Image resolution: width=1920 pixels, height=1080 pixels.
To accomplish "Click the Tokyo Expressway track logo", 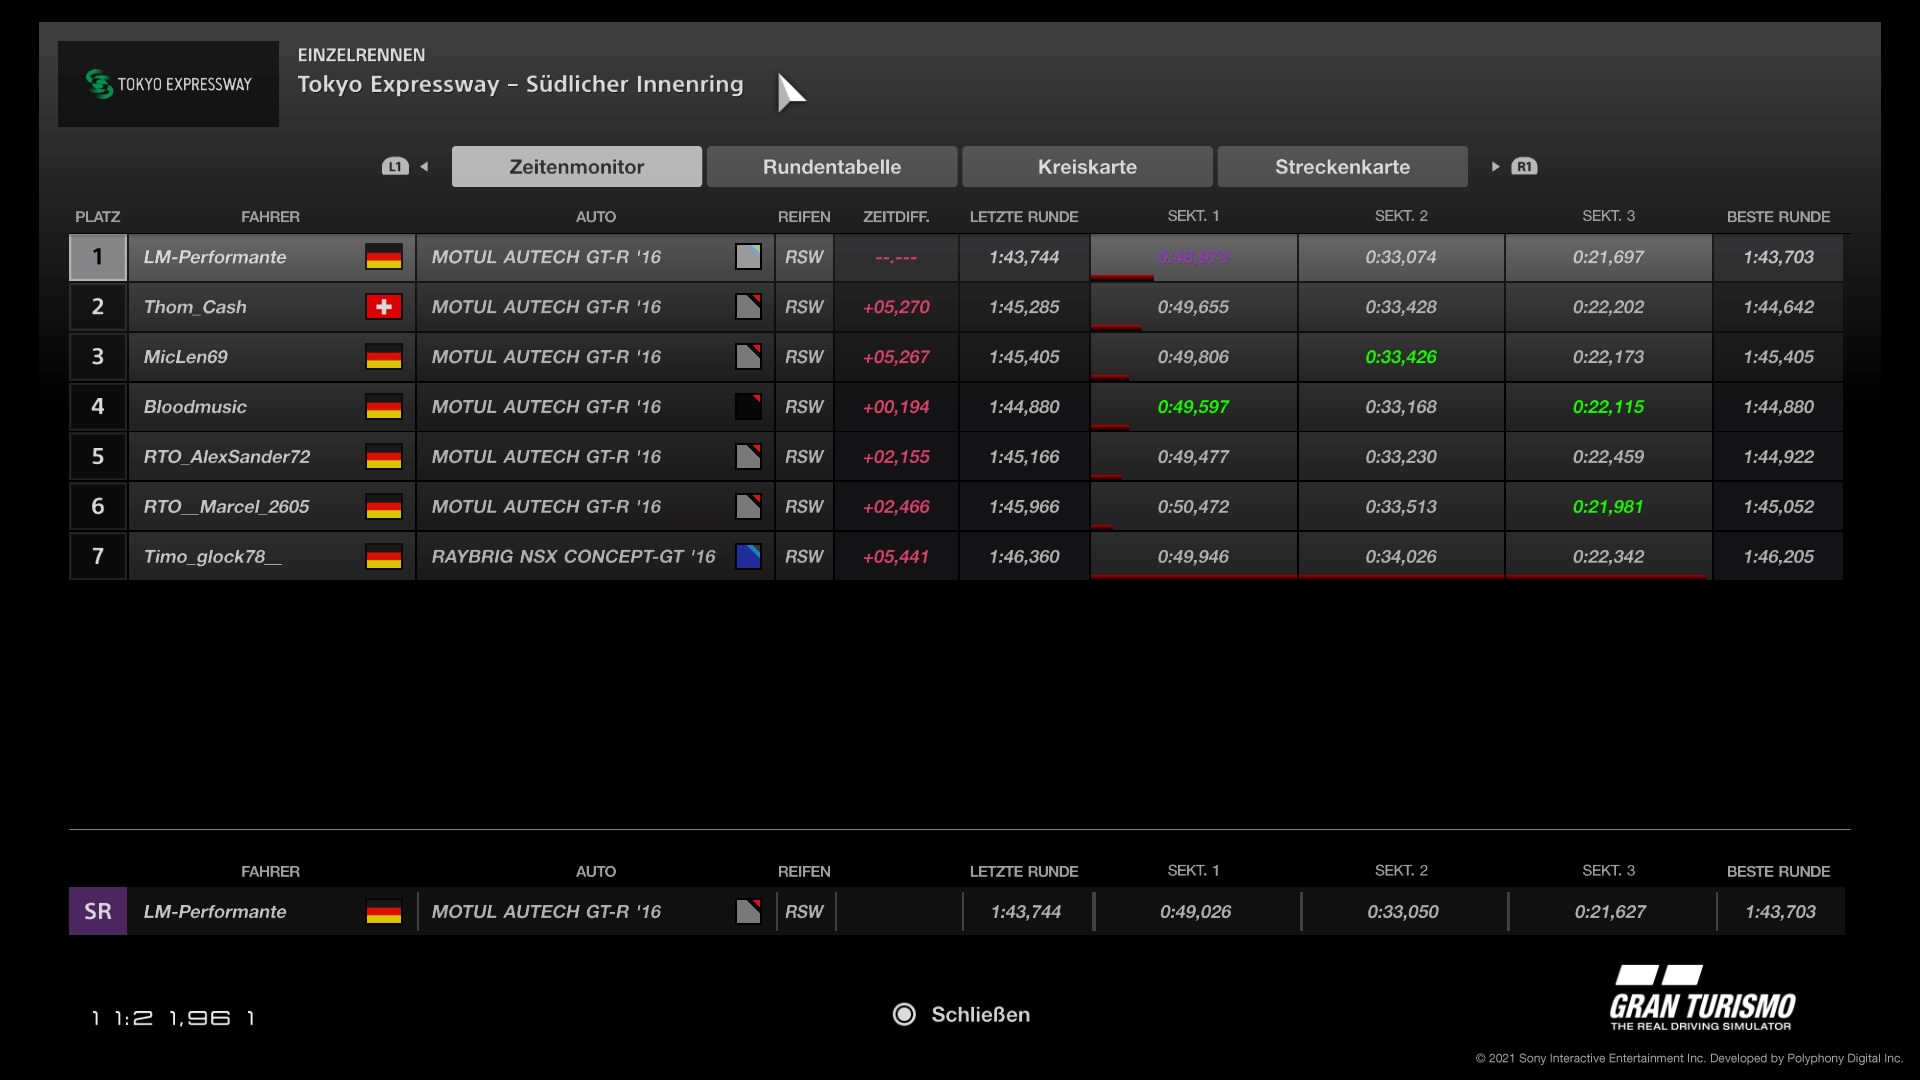I will 168,84.
